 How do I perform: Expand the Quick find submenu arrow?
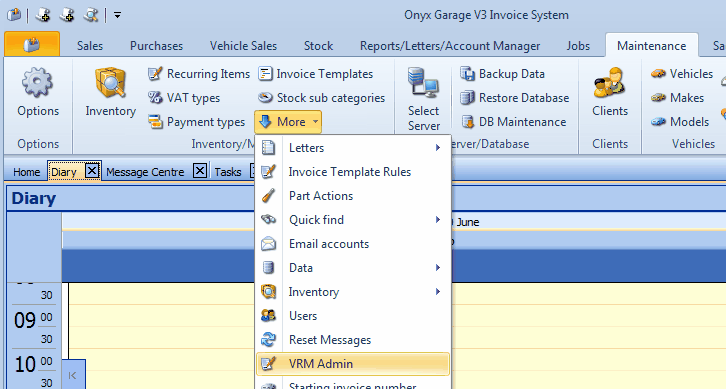coord(438,220)
